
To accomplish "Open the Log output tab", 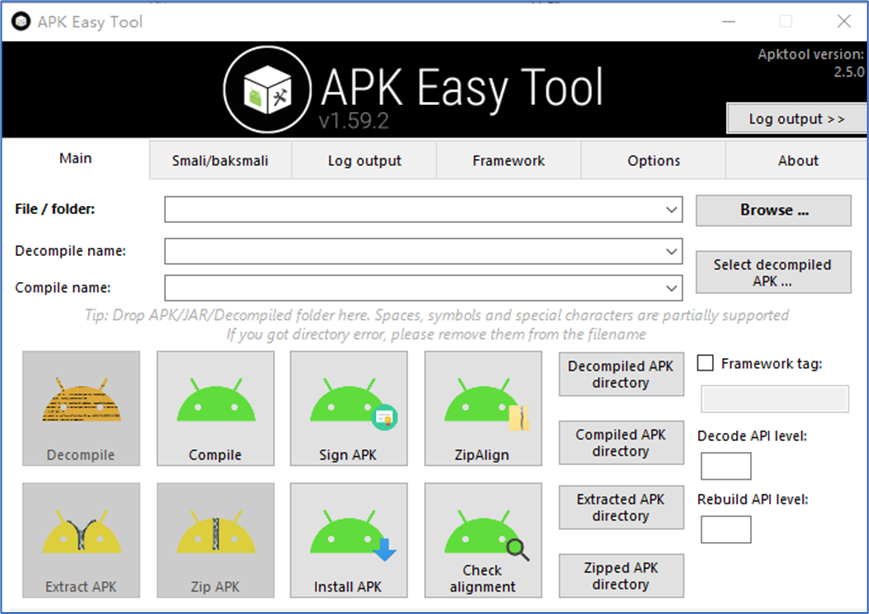I will [364, 161].
